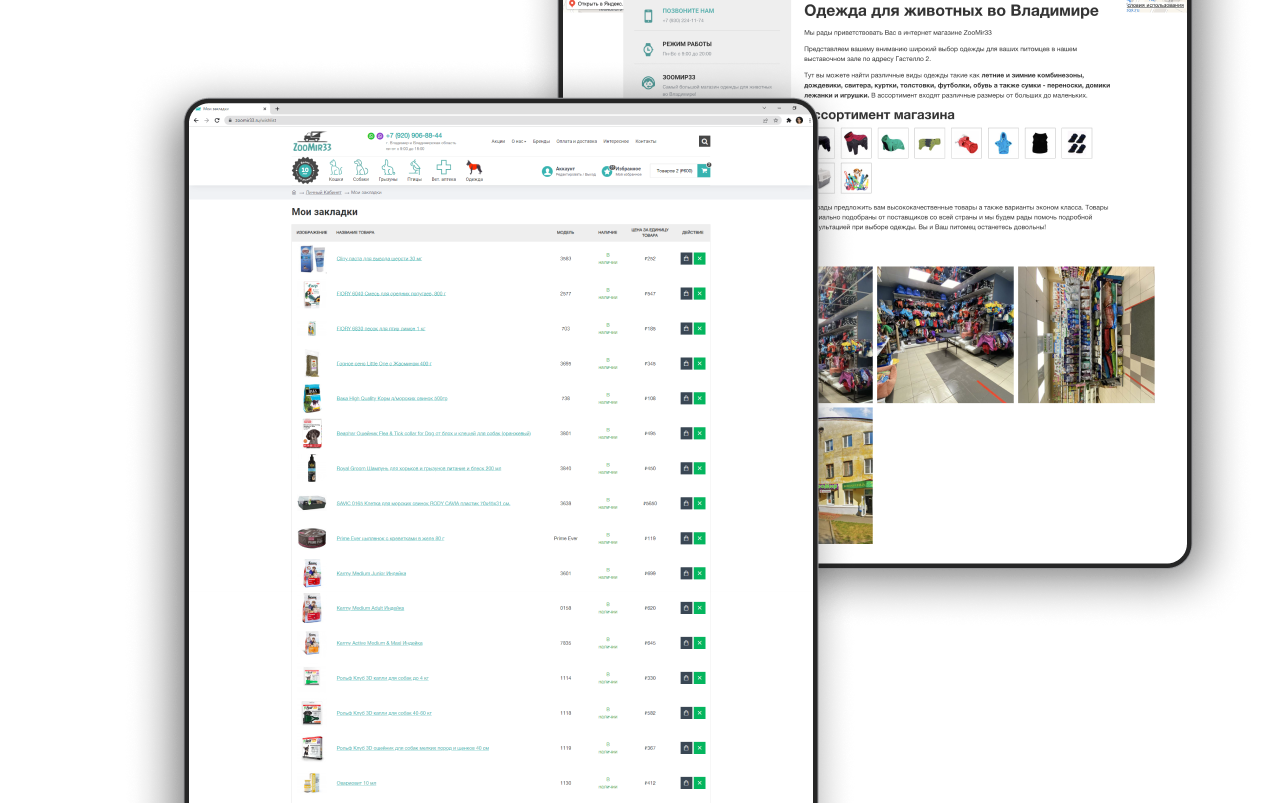Screen dimensions: 1280x803
Task: Open the Бренды menu item
Action: 541,141
